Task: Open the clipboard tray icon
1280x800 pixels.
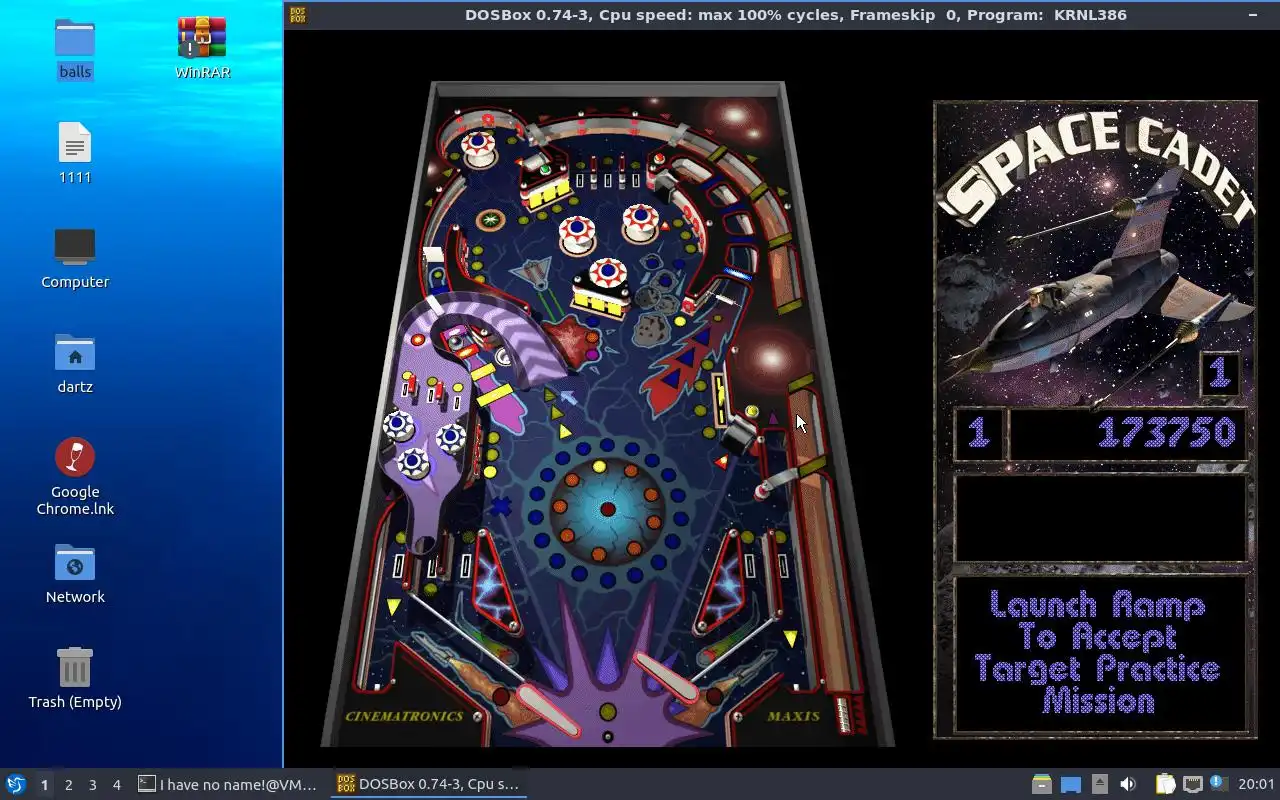Action: pos(1165,784)
